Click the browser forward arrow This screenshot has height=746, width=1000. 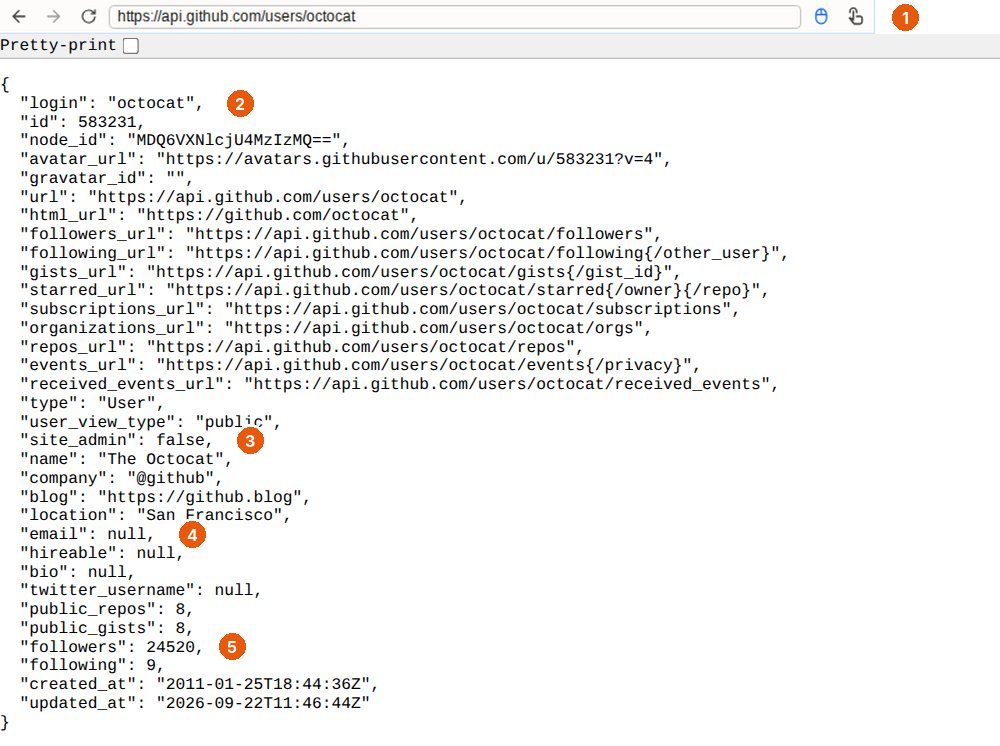pos(54,17)
